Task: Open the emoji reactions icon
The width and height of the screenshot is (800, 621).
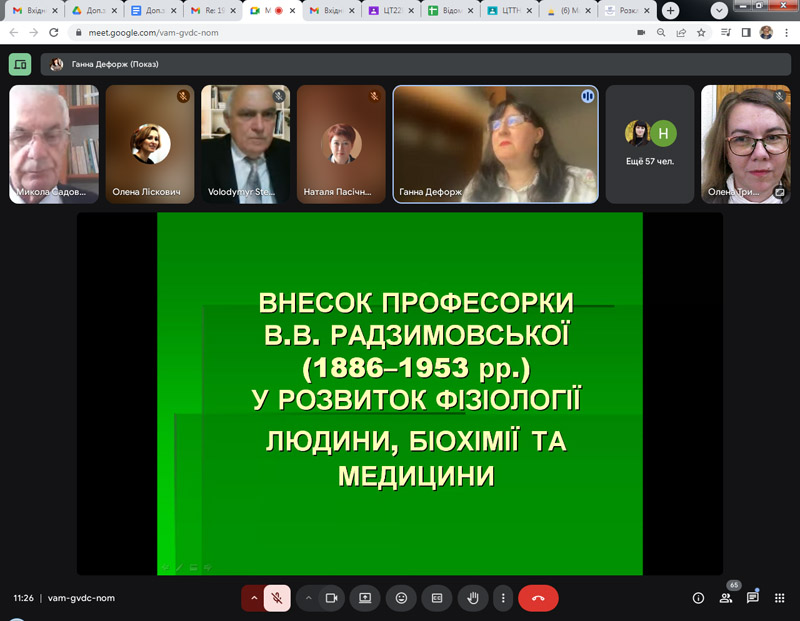Action: pos(401,598)
